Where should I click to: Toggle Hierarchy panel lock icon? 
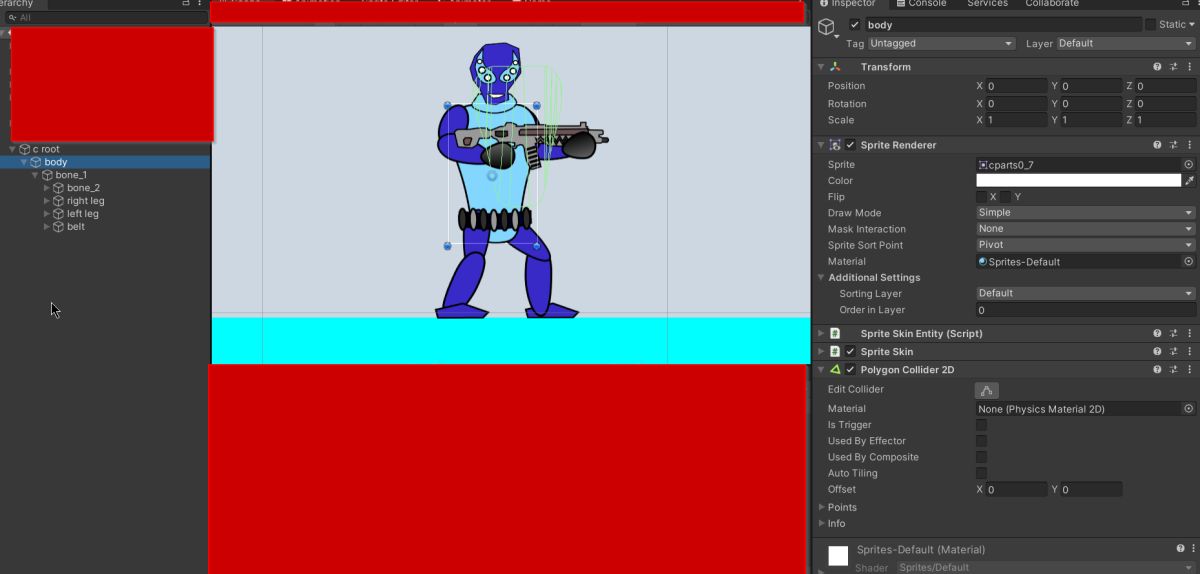click(x=186, y=3)
